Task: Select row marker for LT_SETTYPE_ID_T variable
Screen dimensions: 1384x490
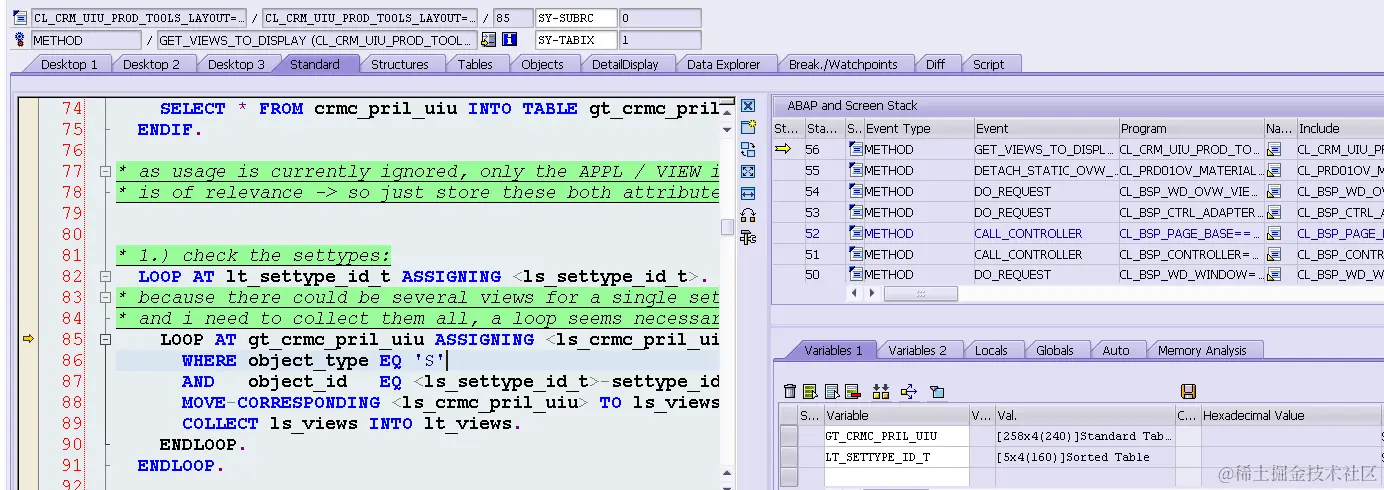Action: (789, 457)
